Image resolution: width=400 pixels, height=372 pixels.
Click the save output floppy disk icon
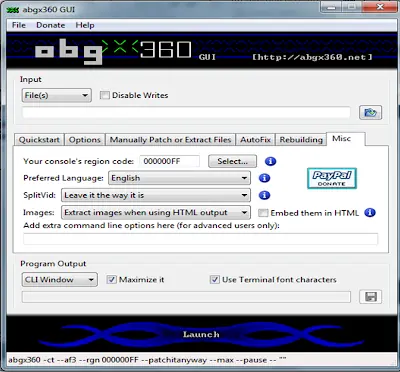[x=371, y=297]
